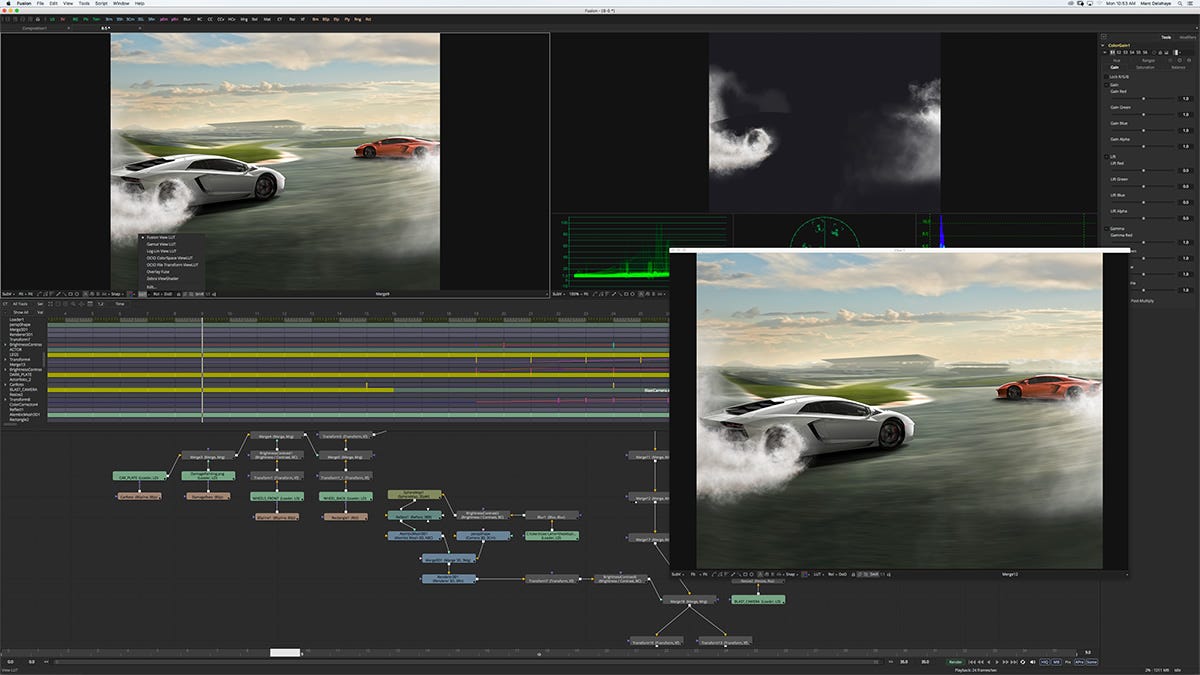The height and width of the screenshot is (675, 1200).
Task: Toggle the MB motion blur button
Action: [1057, 662]
